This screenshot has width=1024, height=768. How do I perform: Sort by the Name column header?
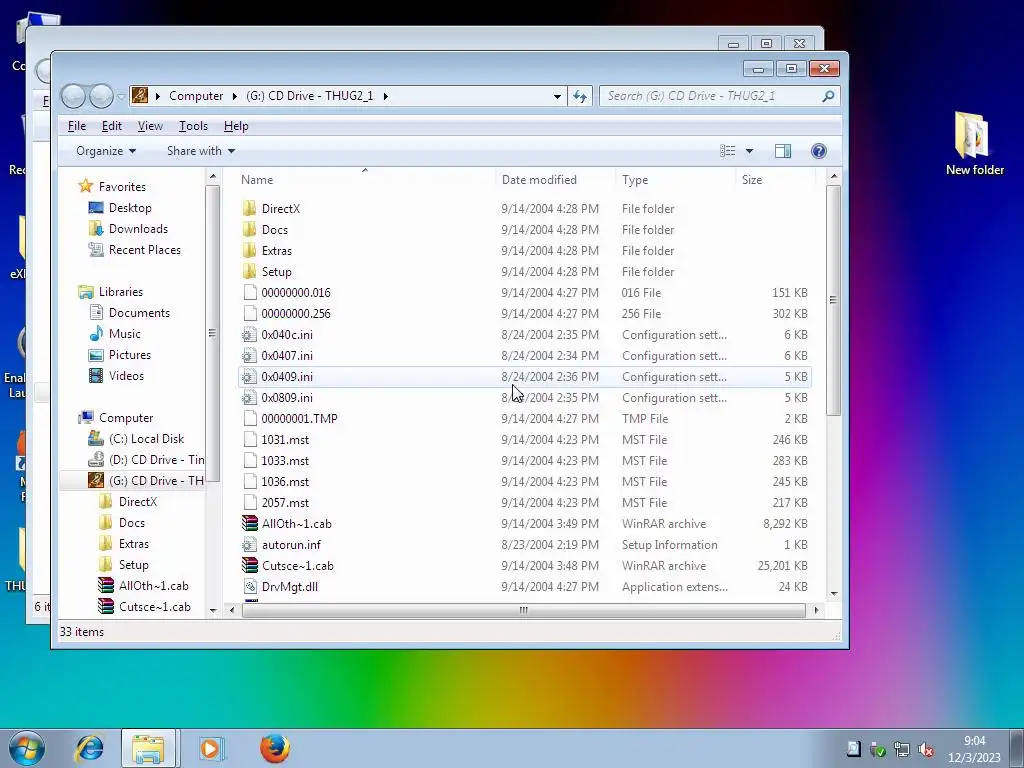[364, 180]
